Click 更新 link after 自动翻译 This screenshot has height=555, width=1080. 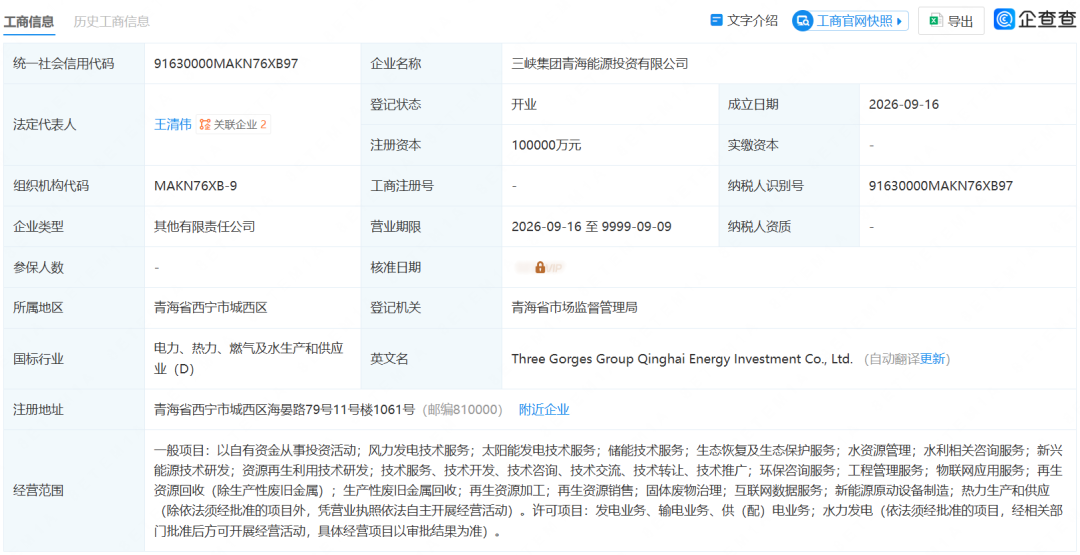(x=933, y=359)
